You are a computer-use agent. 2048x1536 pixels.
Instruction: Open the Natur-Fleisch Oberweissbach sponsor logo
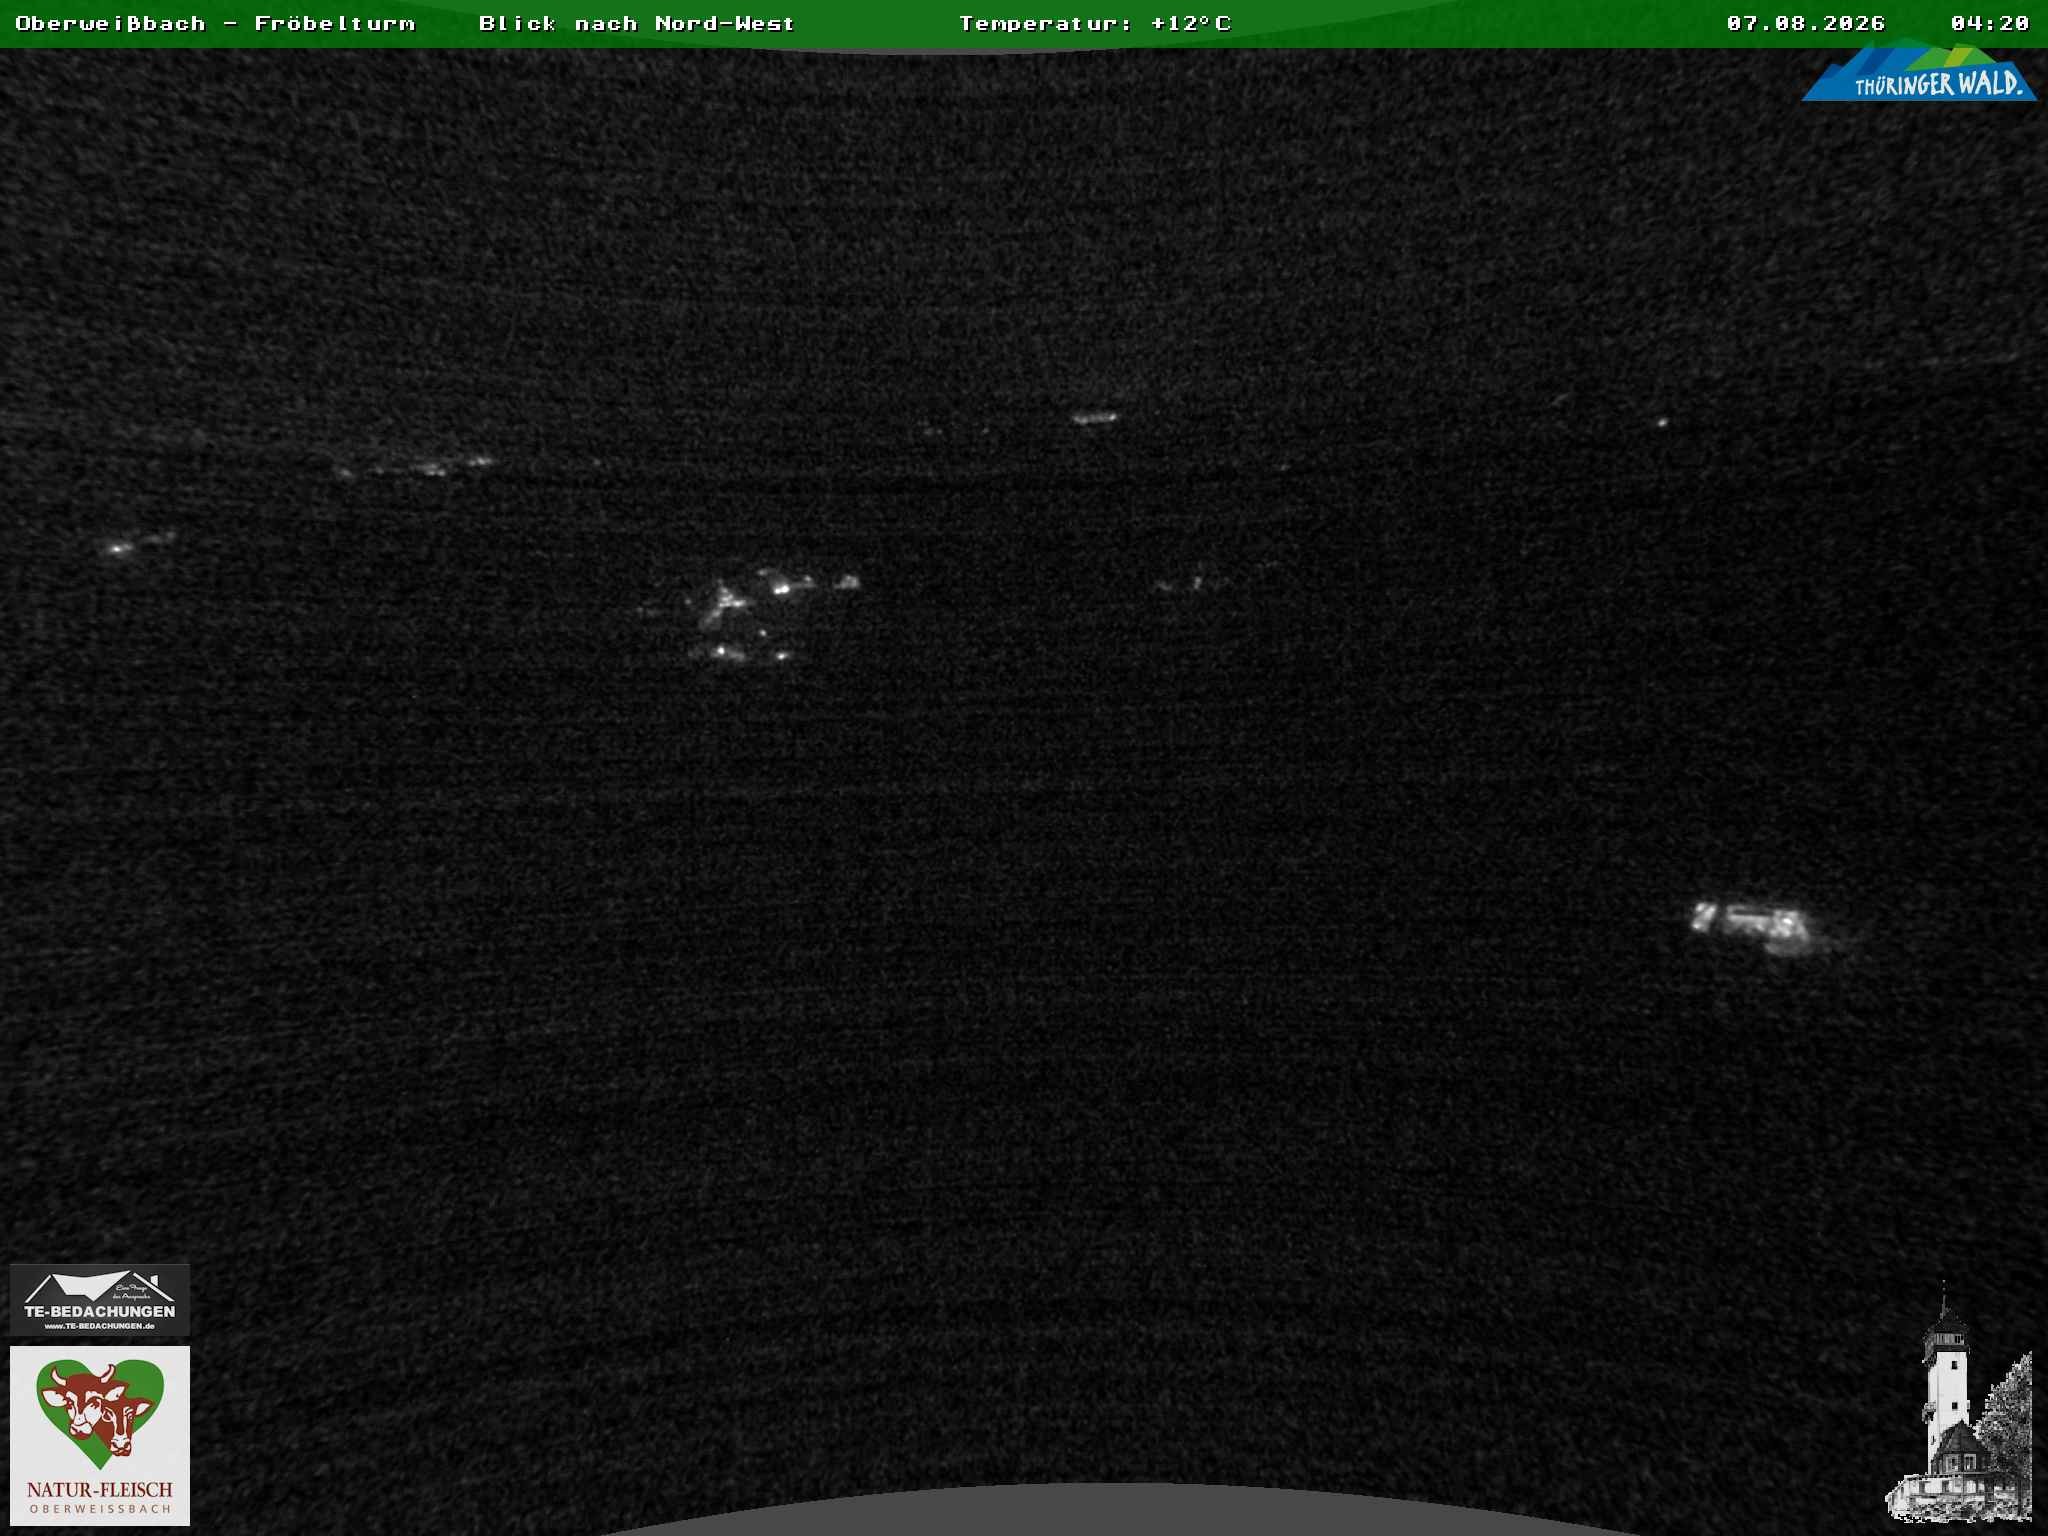coord(100,1435)
